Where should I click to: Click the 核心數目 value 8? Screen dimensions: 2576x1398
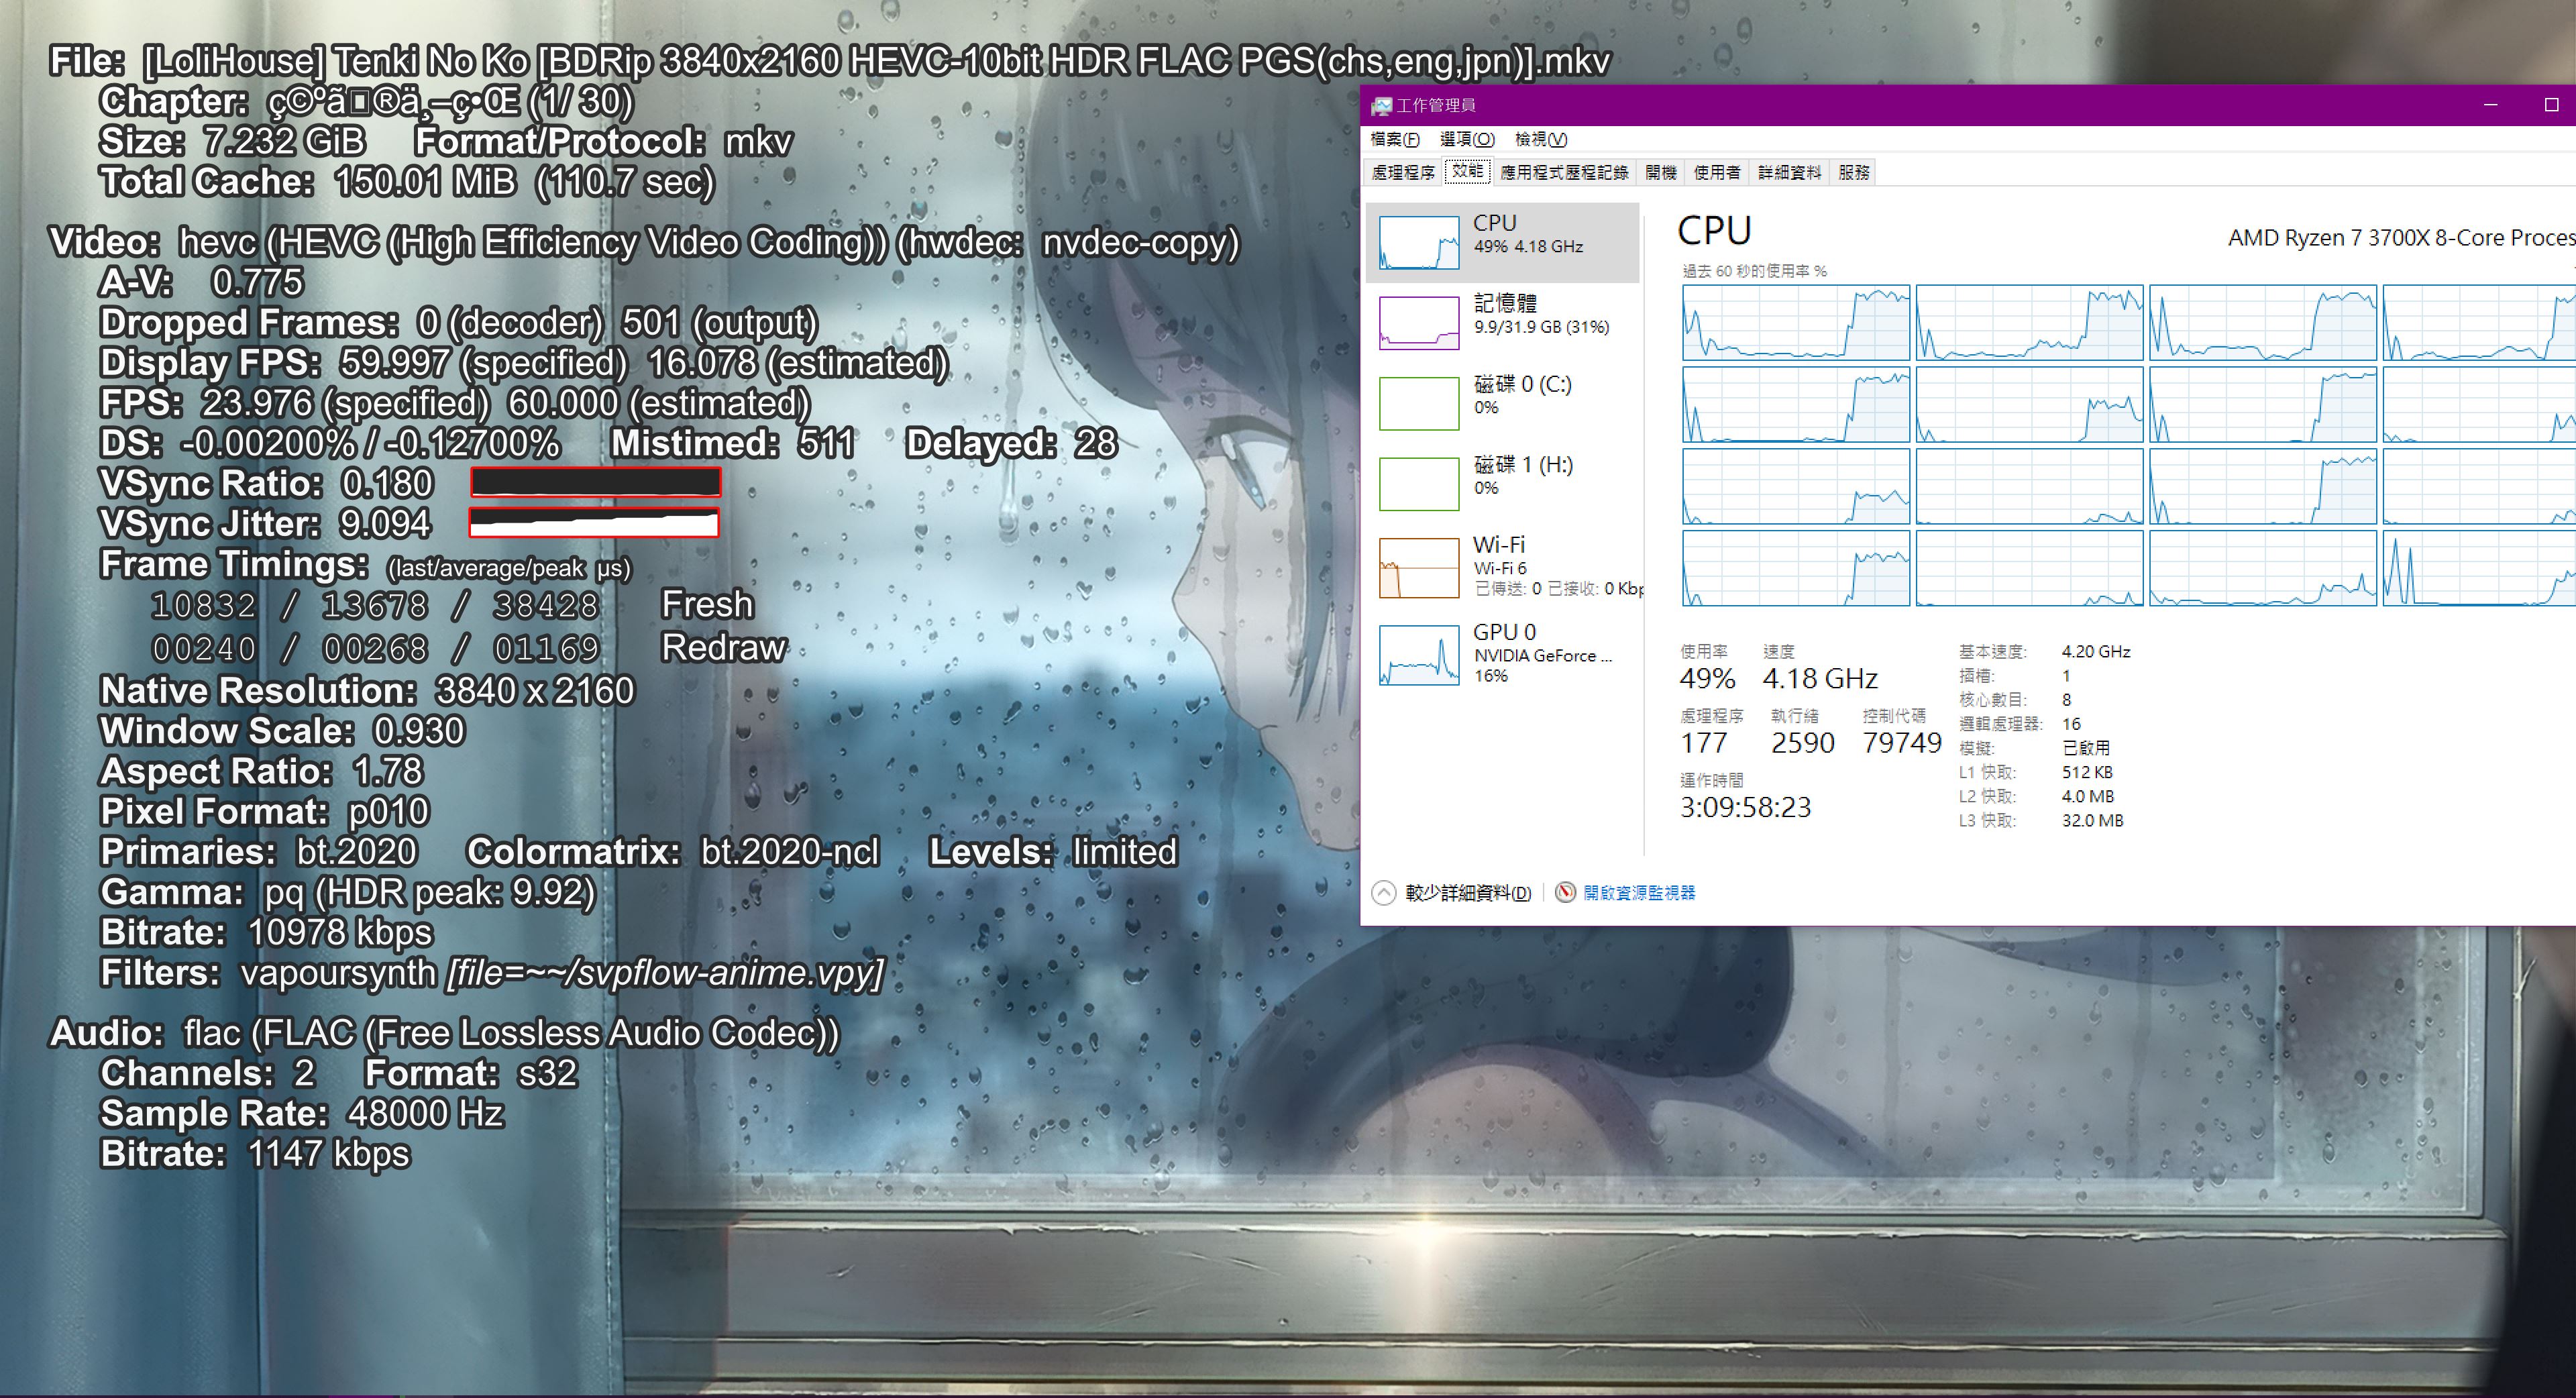coord(2066,699)
